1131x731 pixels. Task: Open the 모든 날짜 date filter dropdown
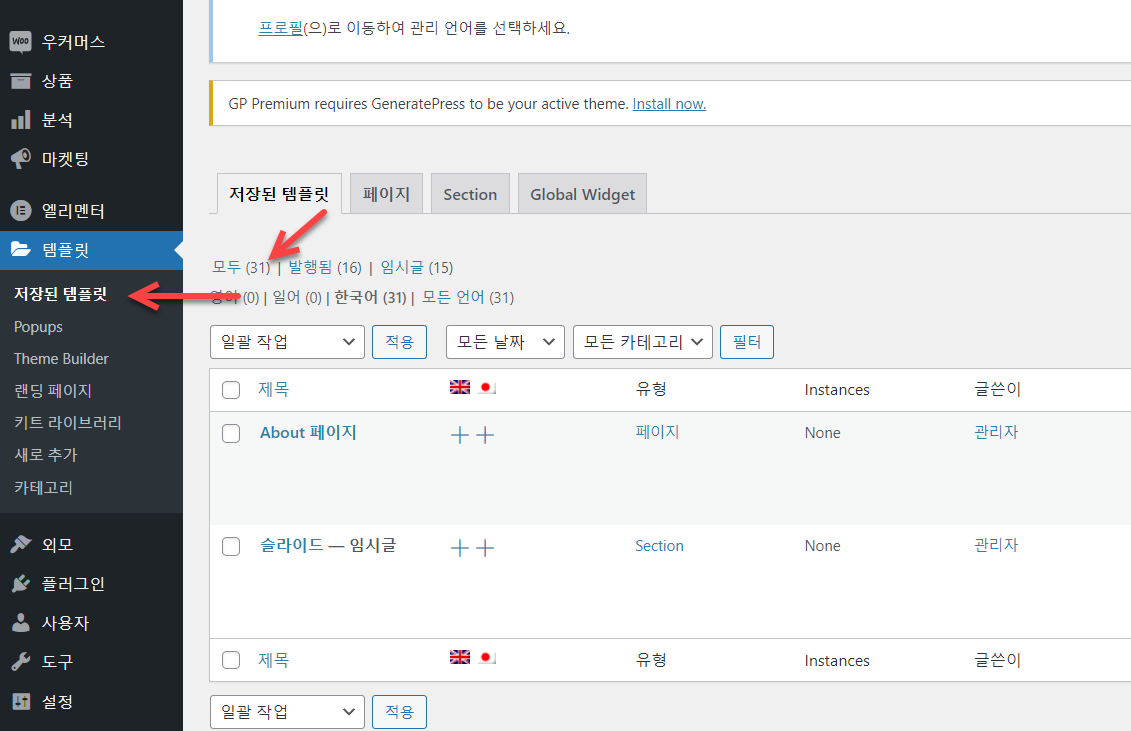505,341
